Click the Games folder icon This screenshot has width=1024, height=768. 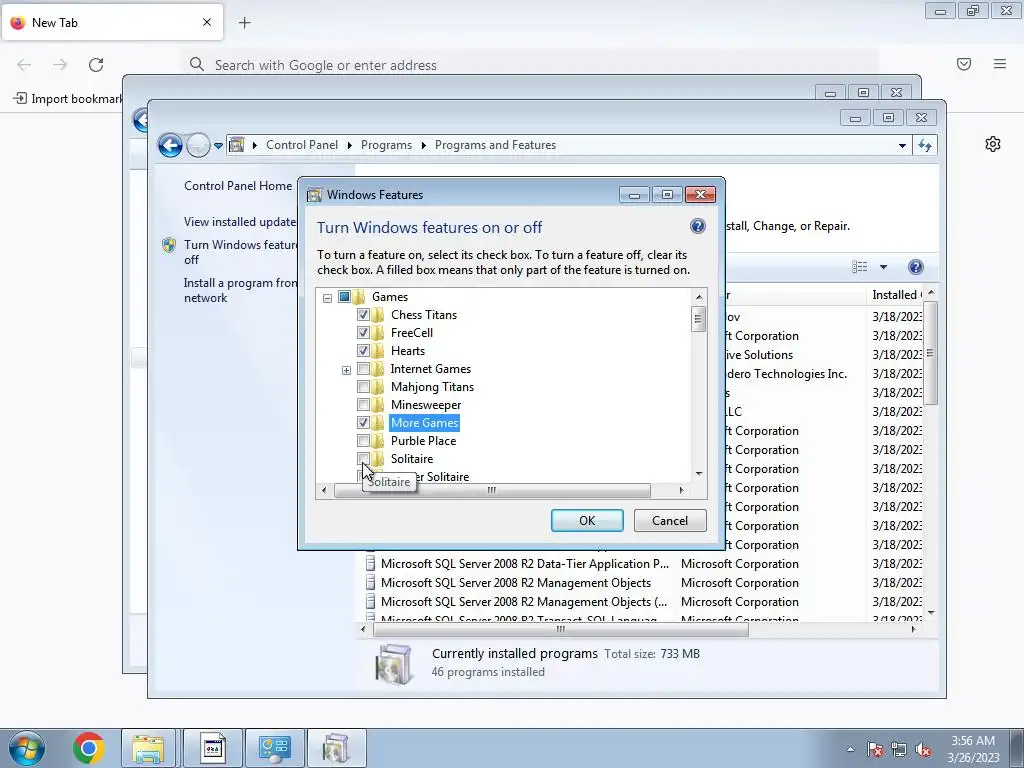pos(359,296)
